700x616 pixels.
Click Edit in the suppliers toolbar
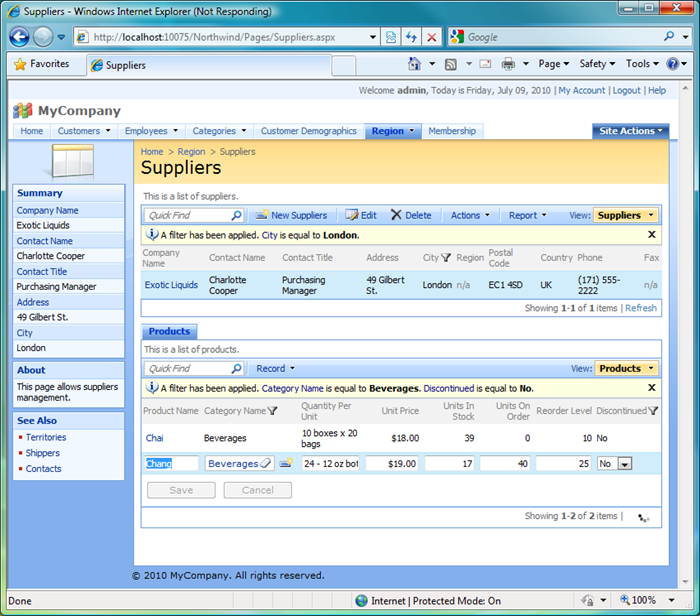pos(361,215)
